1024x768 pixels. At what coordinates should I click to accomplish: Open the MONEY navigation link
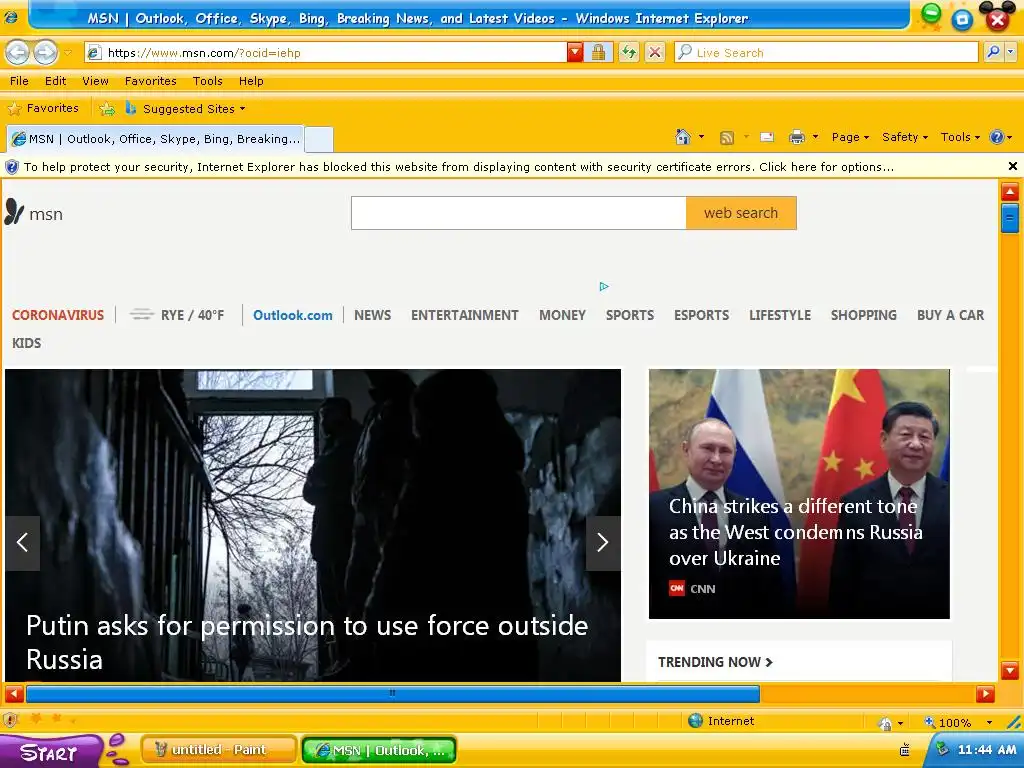562,315
